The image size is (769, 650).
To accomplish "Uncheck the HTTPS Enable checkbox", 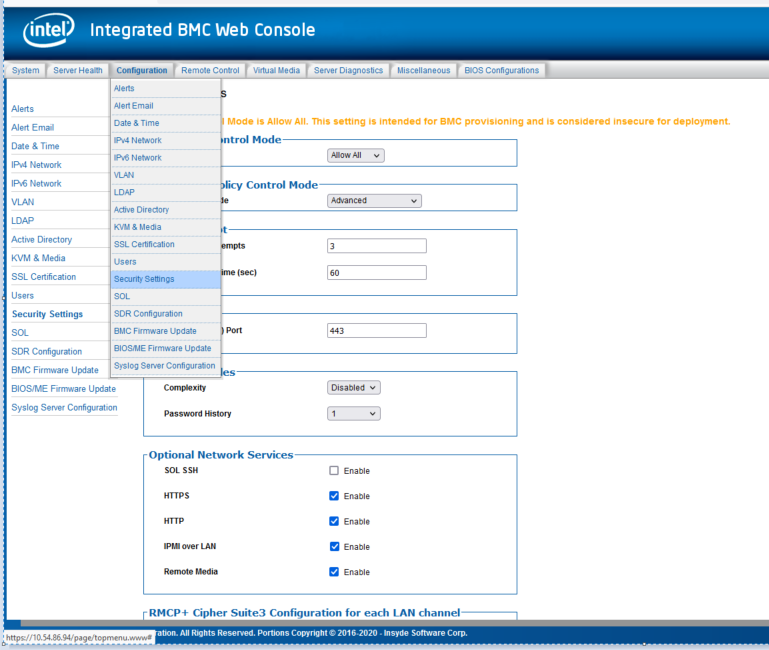I will pyautogui.click(x=334, y=496).
